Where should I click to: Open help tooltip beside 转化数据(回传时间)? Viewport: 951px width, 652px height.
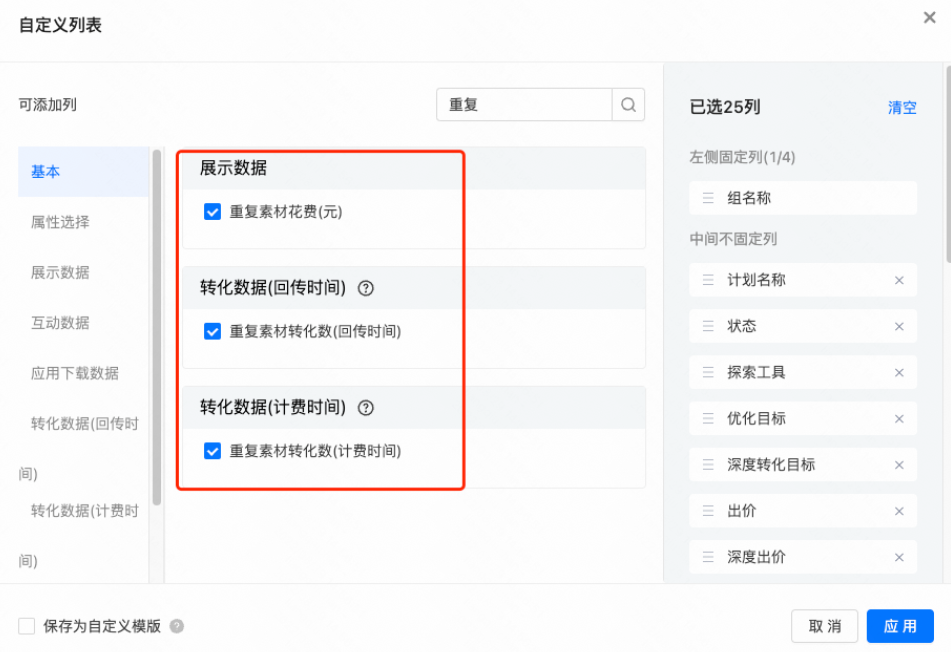[366, 289]
